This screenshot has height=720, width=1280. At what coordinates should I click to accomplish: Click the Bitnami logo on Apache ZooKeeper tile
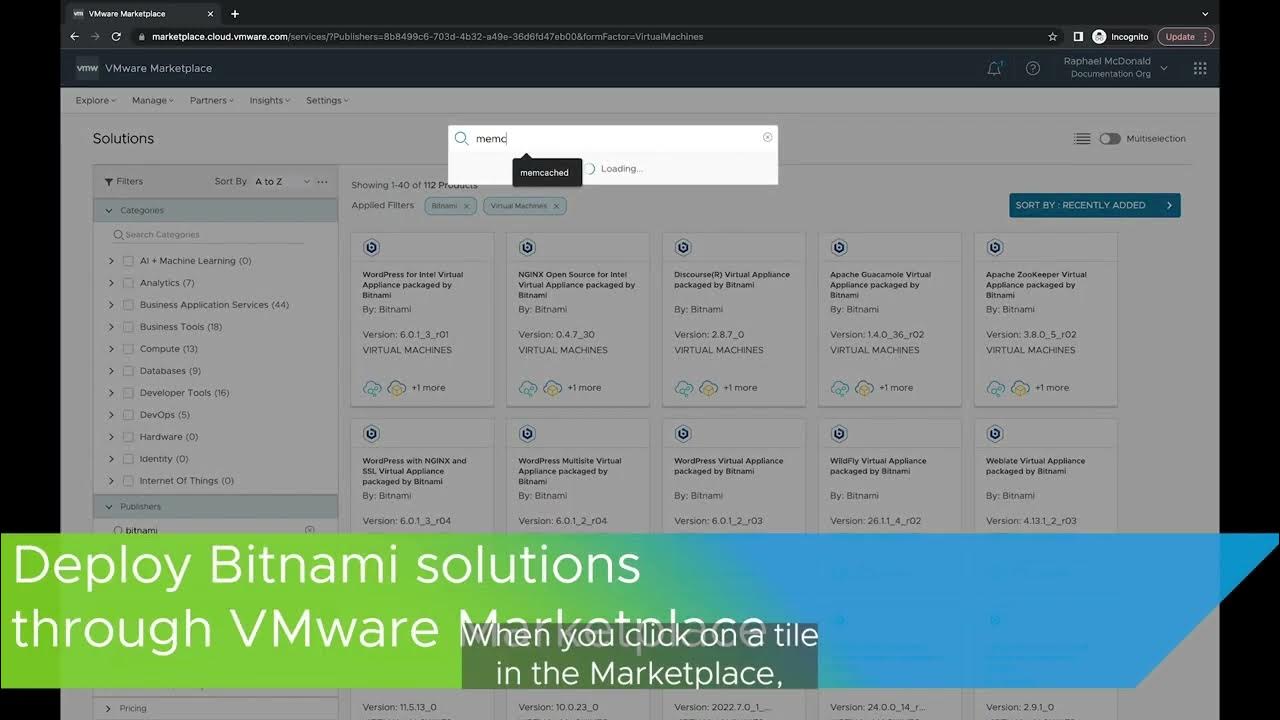click(995, 248)
